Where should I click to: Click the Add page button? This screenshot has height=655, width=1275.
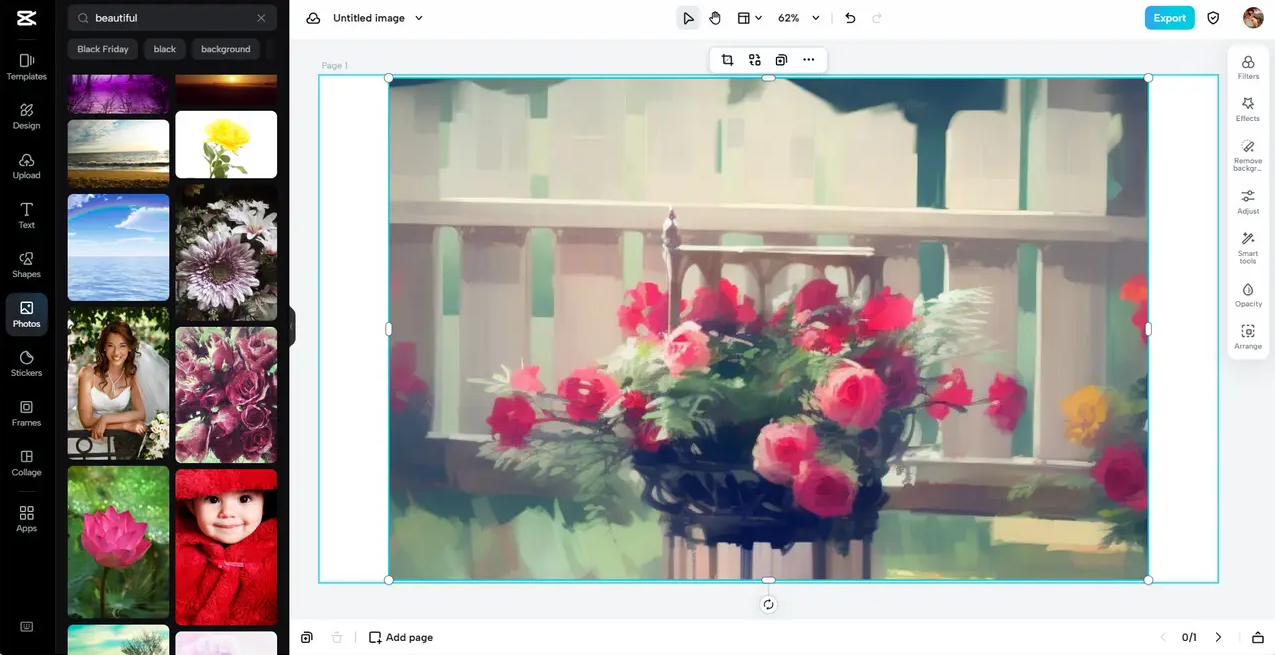pyautogui.click(x=401, y=637)
